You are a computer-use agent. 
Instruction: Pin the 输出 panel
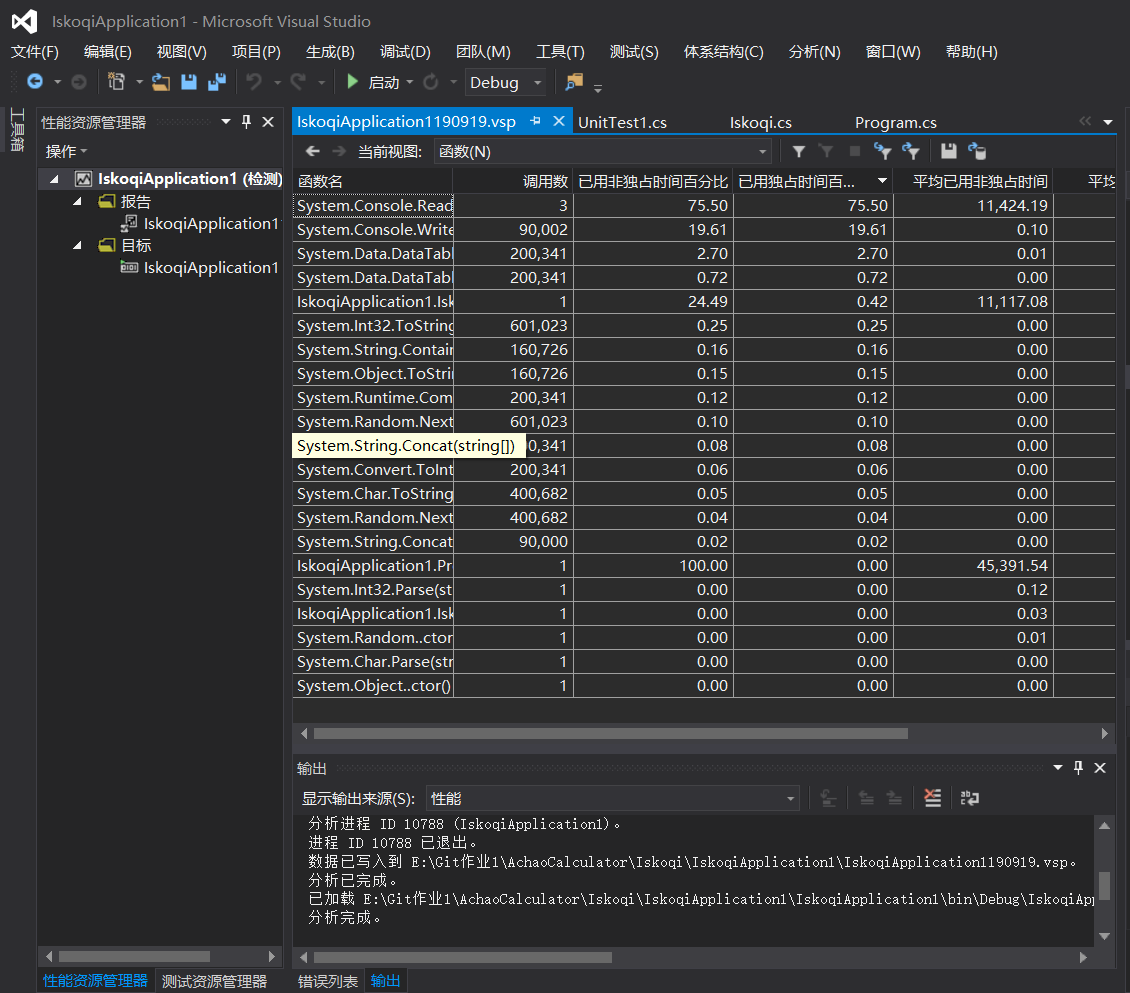click(1078, 767)
